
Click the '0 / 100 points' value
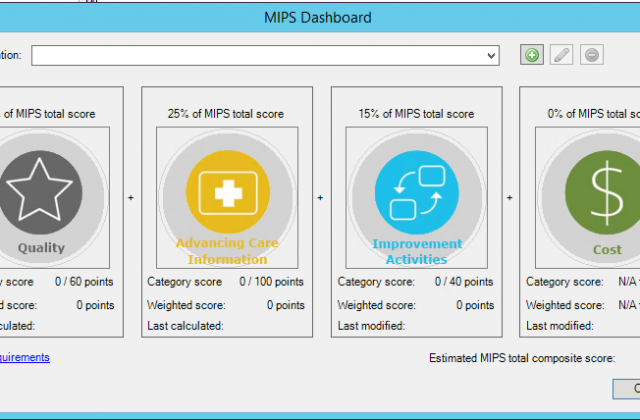[x=271, y=282]
